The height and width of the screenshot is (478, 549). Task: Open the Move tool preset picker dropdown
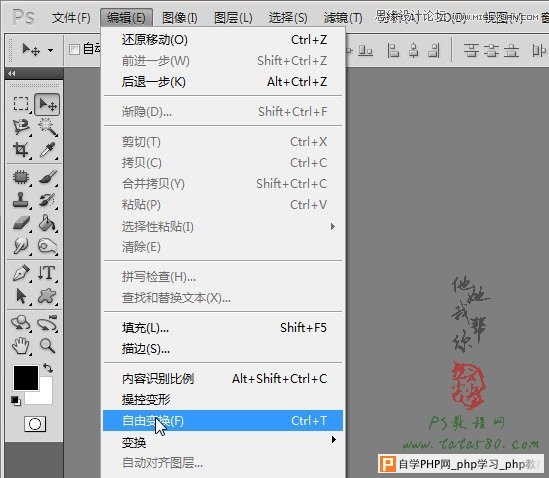coord(51,50)
